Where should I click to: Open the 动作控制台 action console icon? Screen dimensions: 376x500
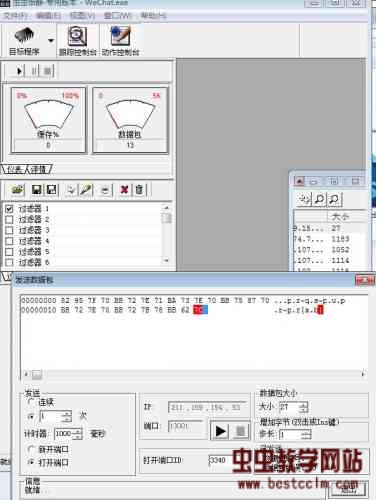click(120, 36)
